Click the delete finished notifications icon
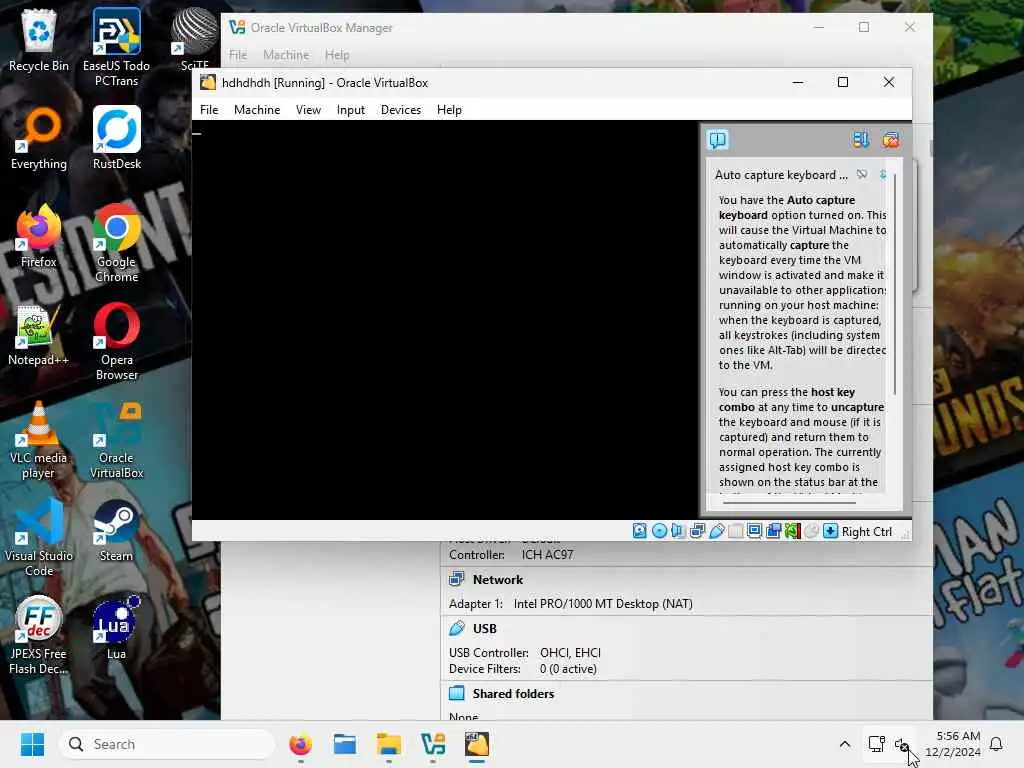The height and width of the screenshot is (768, 1024). (x=891, y=140)
